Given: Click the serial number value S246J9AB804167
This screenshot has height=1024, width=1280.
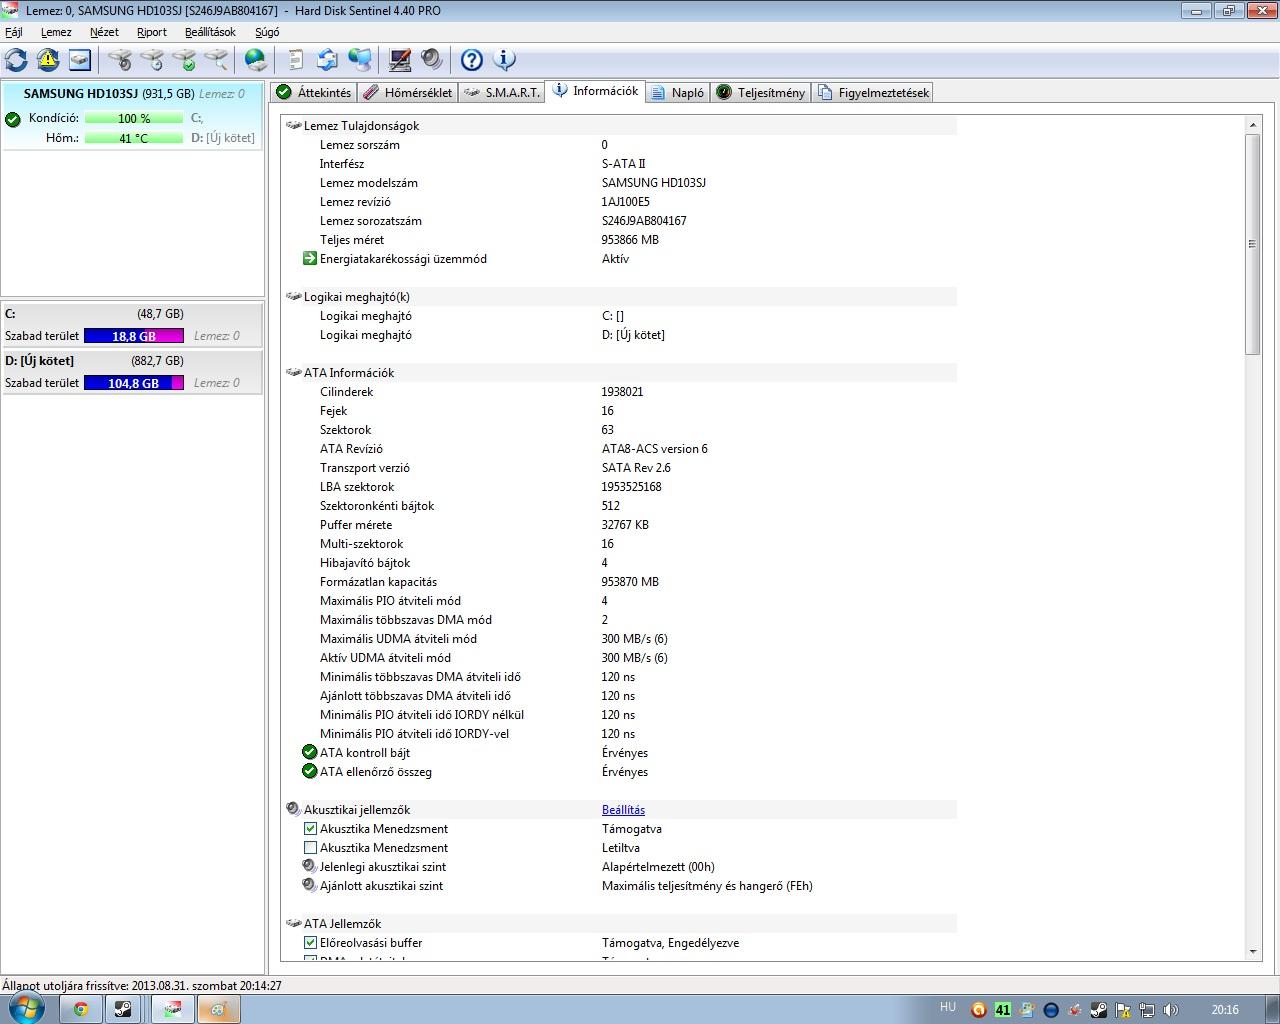Looking at the screenshot, I should 644,221.
